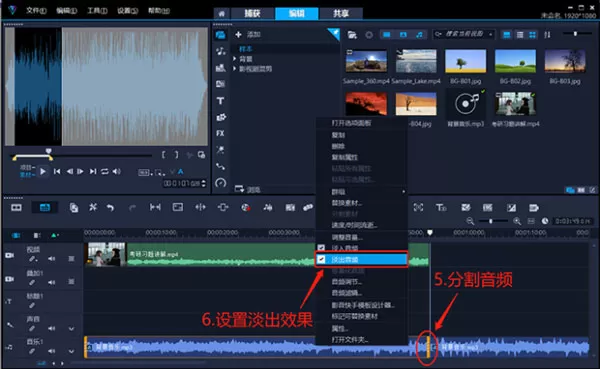600x369 pixels.
Task: Open the 文件 File menu
Action: [x=36, y=11]
